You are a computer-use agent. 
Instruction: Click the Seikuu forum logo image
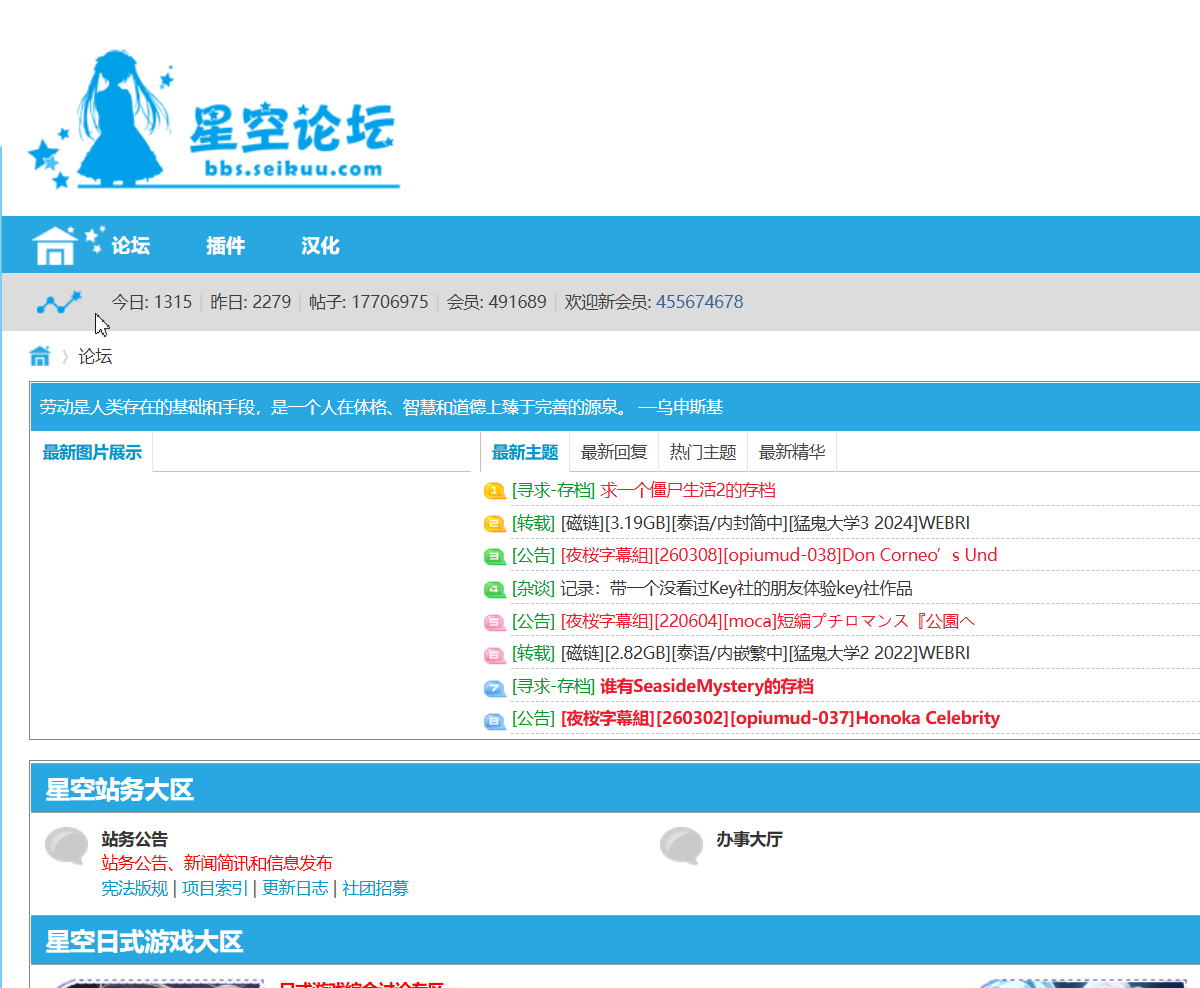(x=213, y=120)
